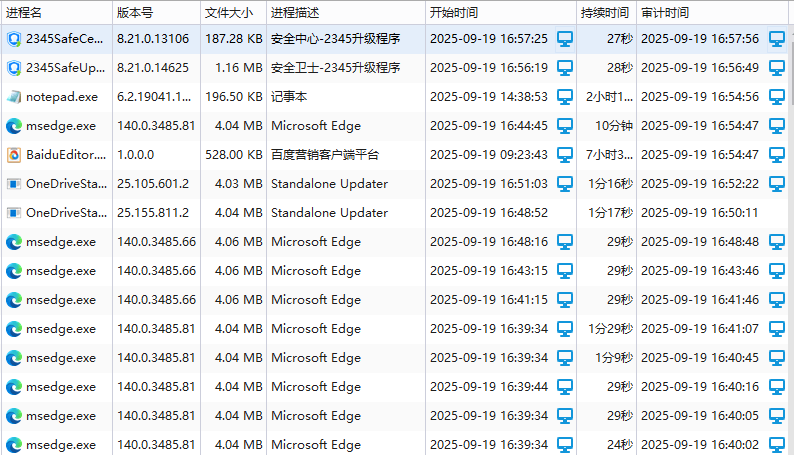The width and height of the screenshot is (794, 455).
Task: Select the notepad.exe notebook icon
Action: point(14,97)
